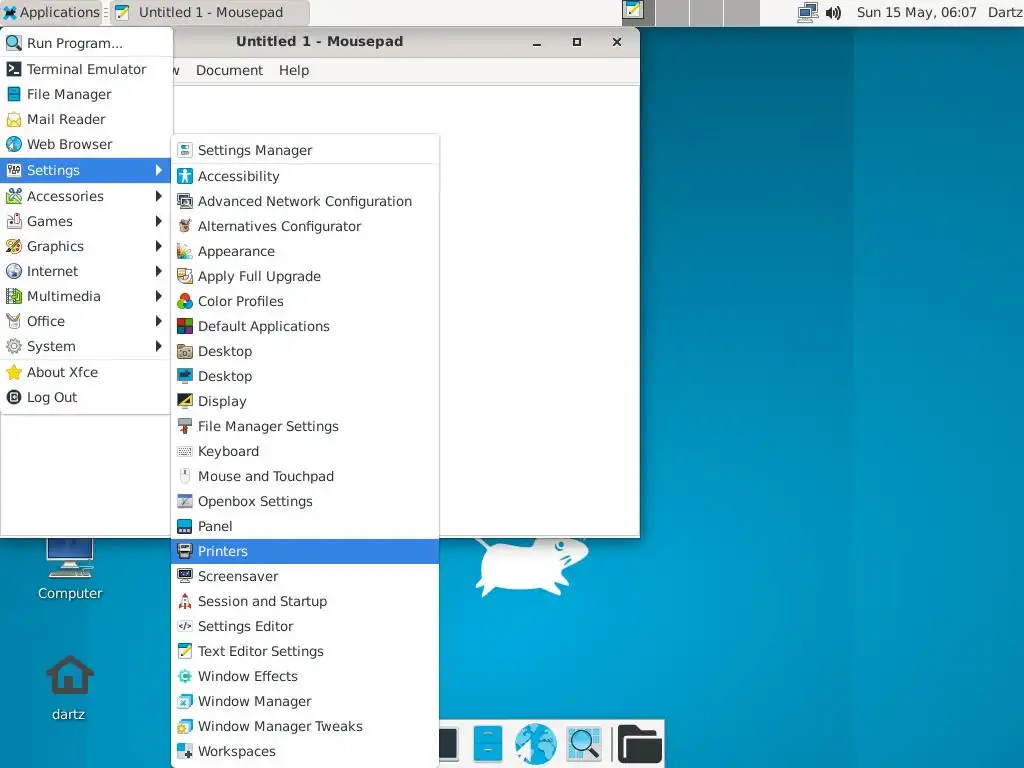Launch web browser globe in bottom dock
Screen dimensions: 1024x768
pyautogui.click(x=536, y=744)
